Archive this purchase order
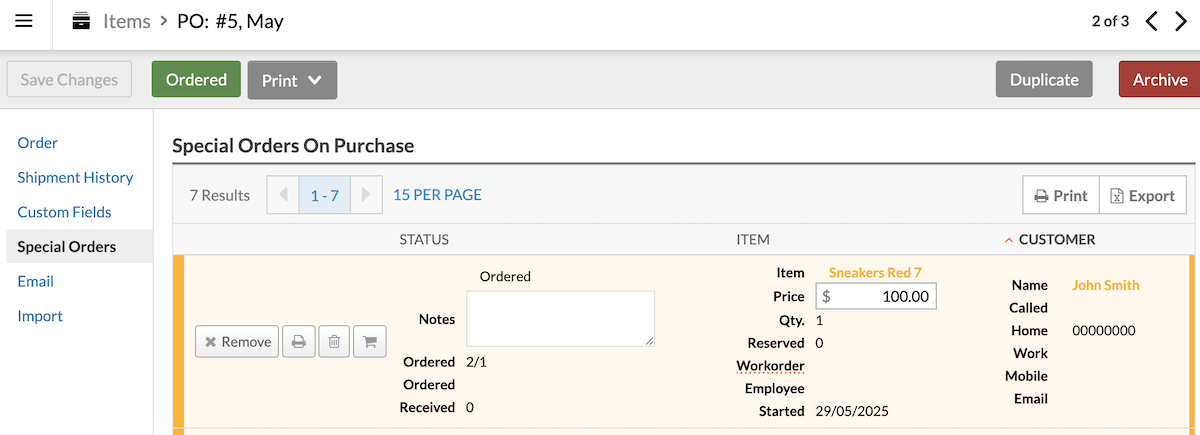This screenshot has width=1200, height=435. pos(1160,80)
